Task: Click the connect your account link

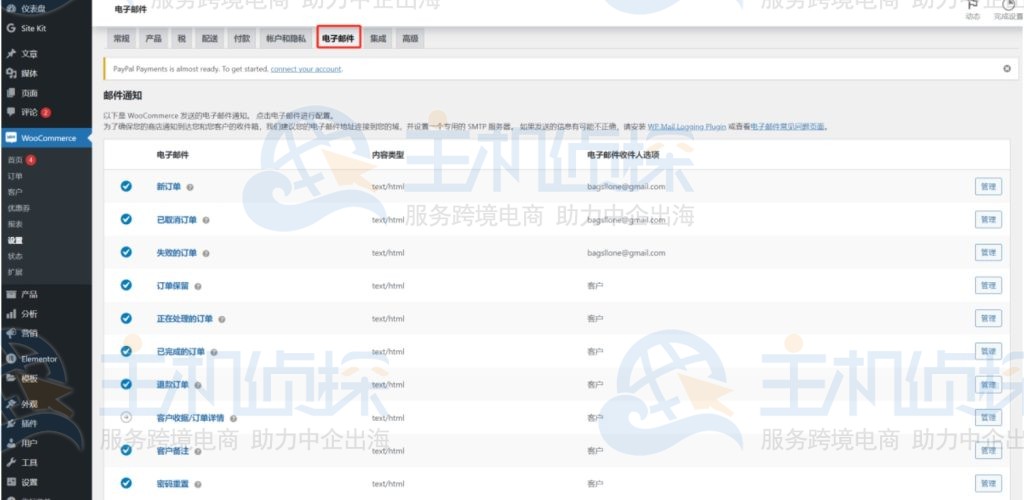Action: 306,69
